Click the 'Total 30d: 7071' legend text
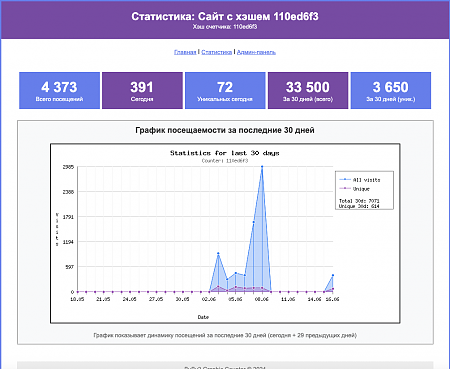 [359, 201]
